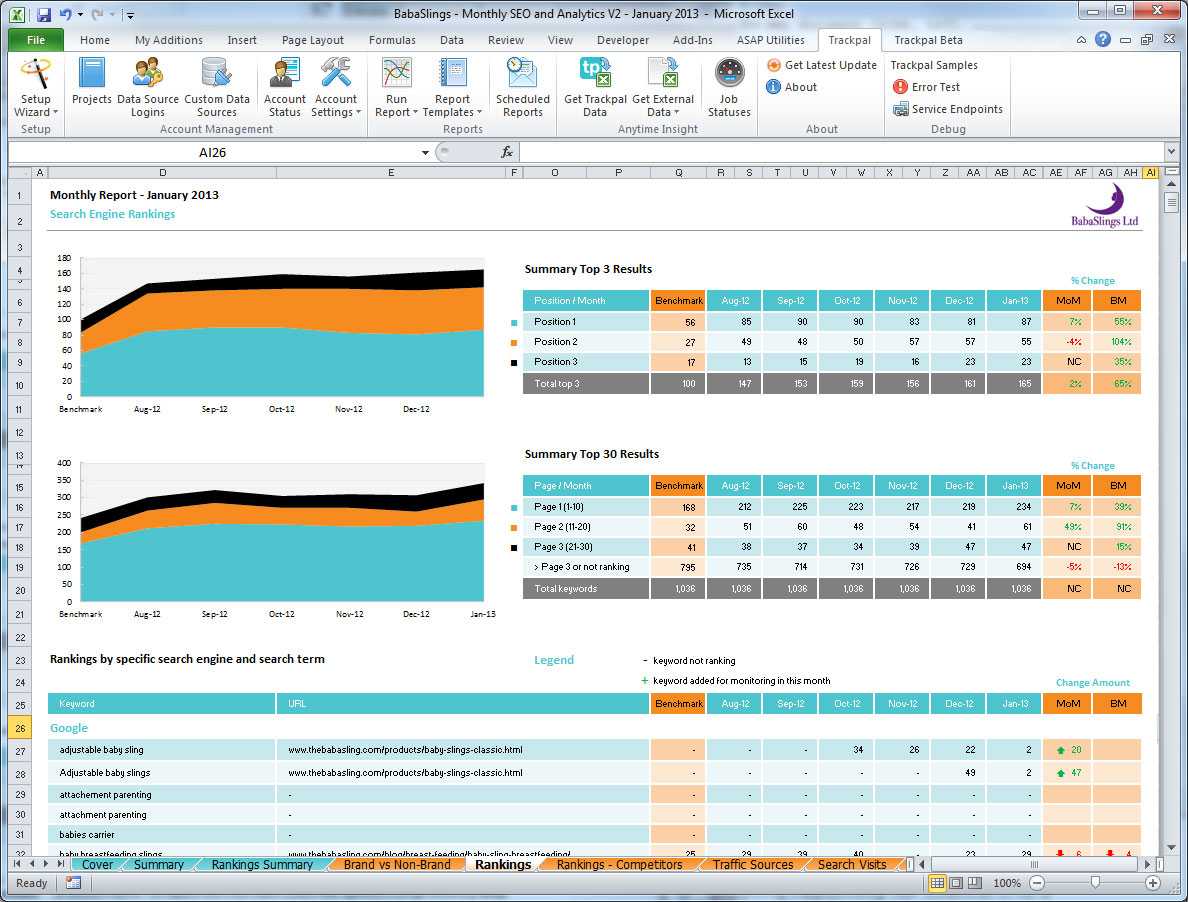
Task: Open the File tab
Action: pos(36,40)
